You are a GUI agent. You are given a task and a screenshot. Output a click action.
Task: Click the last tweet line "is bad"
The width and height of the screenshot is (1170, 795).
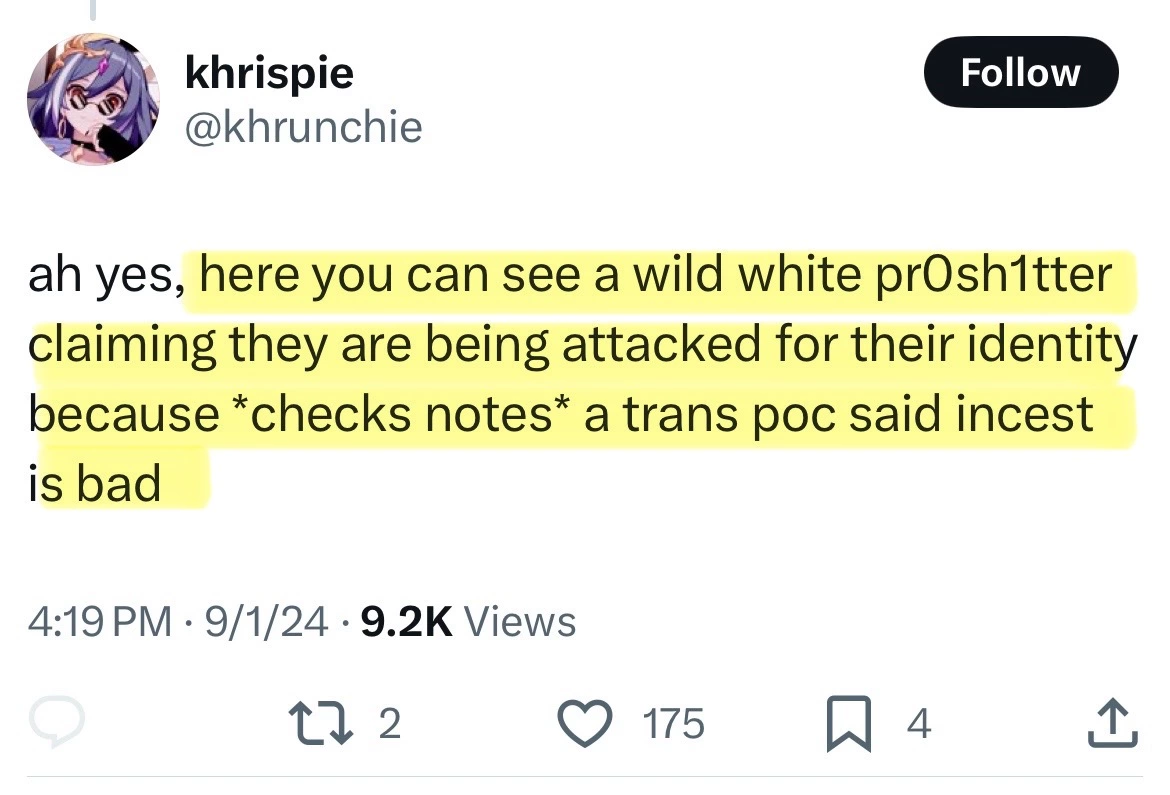click(x=96, y=483)
